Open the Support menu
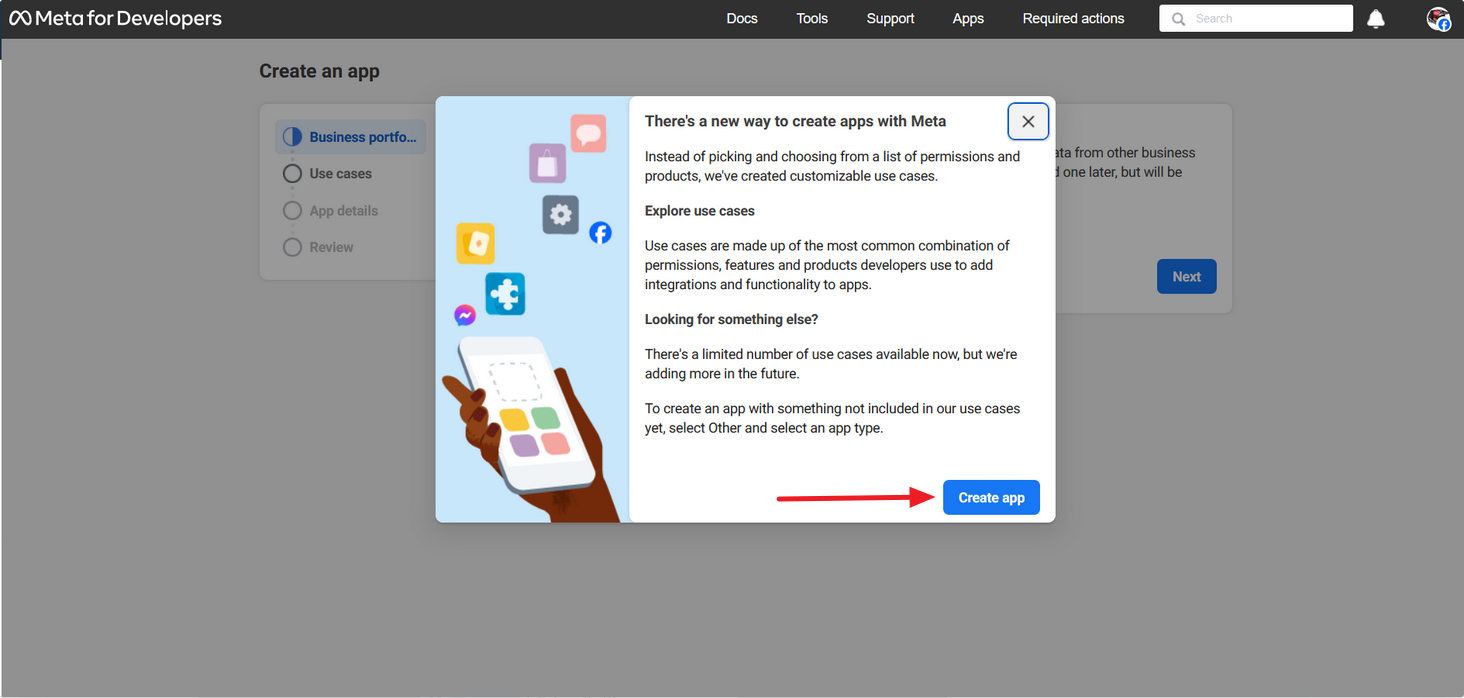The image size is (1464, 698). [x=890, y=18]
